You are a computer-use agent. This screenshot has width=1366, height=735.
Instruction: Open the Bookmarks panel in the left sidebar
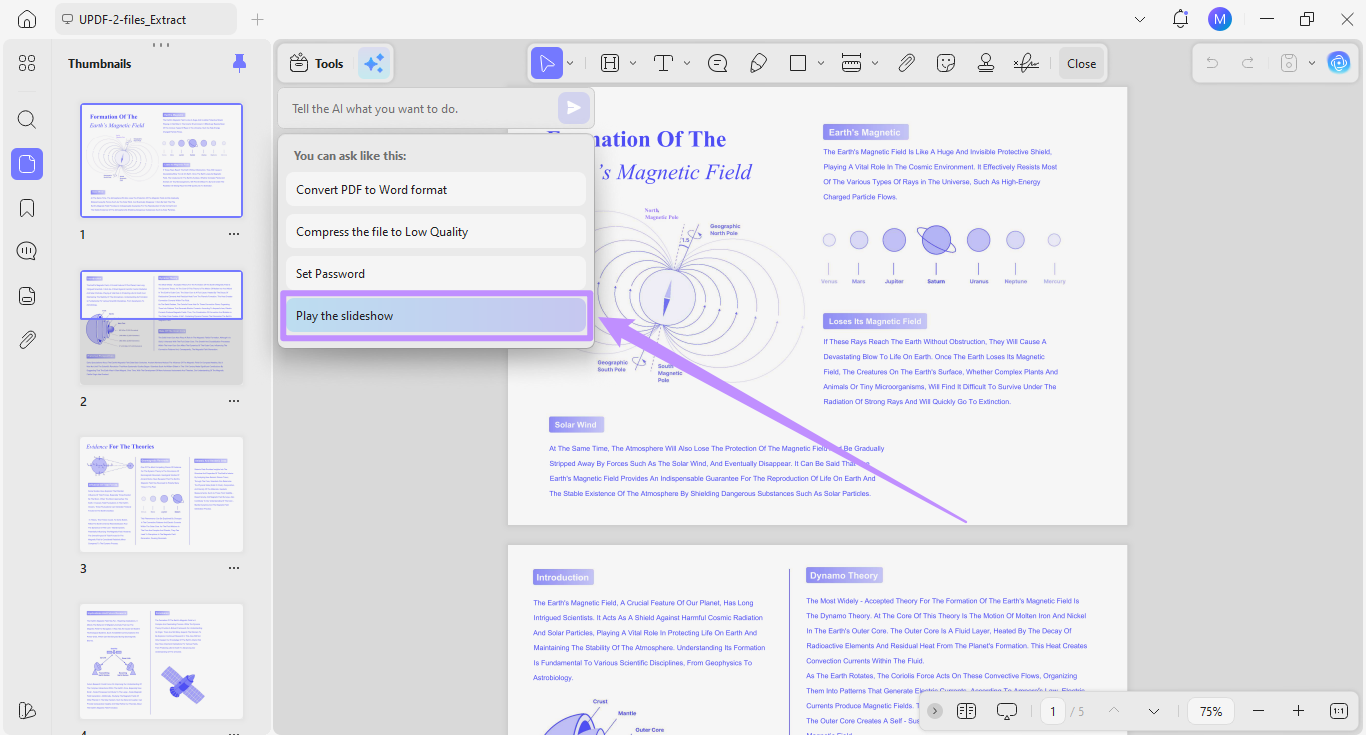pyautogui.click(x=27, y=208)
